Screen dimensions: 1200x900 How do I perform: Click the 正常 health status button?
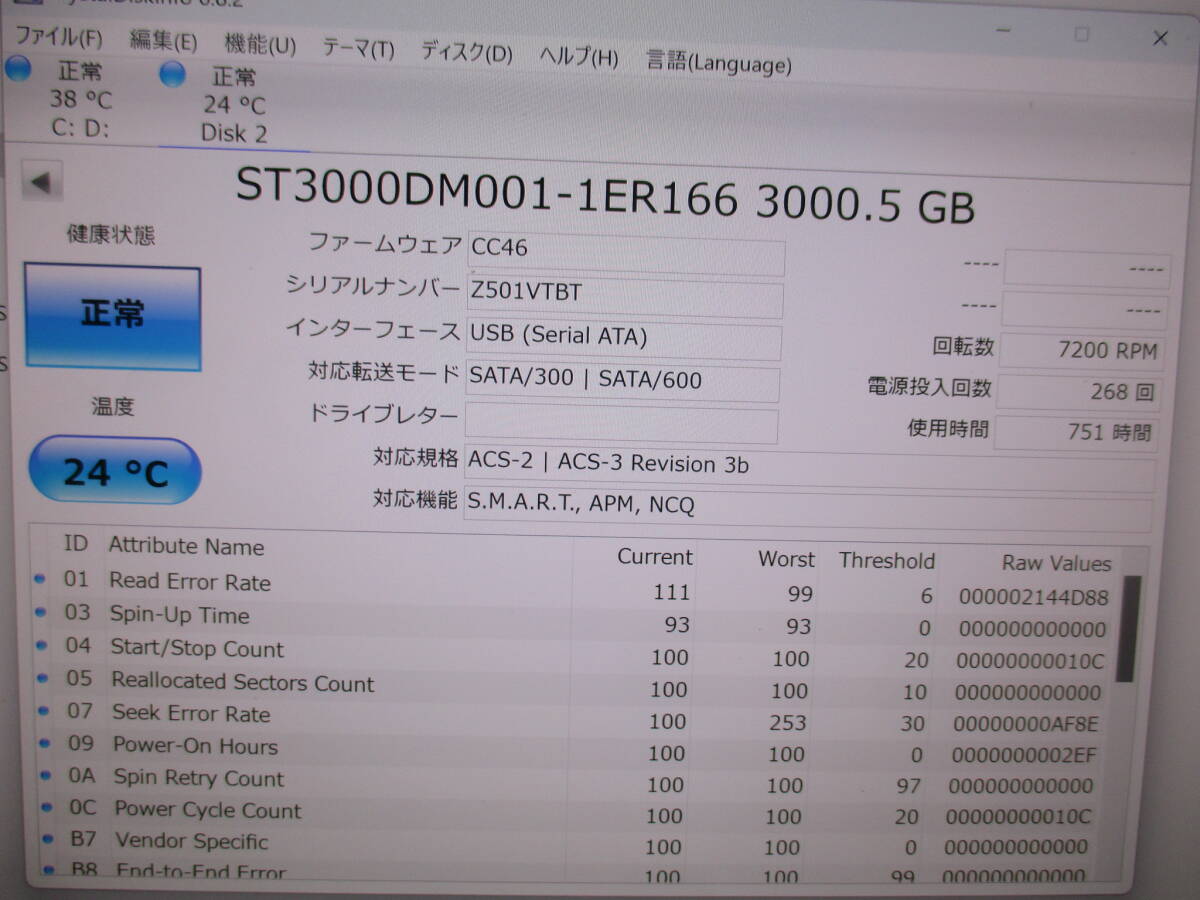click(112, 316)
